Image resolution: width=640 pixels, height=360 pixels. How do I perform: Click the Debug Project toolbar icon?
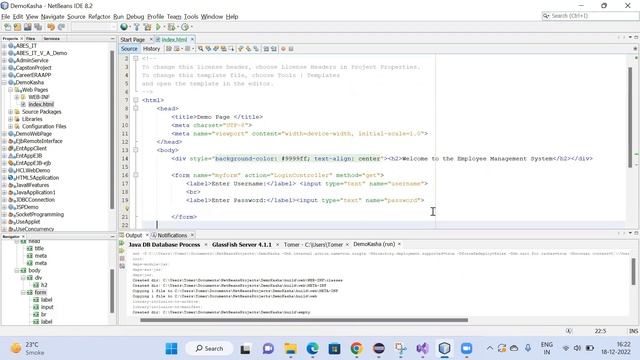[171, 27]
